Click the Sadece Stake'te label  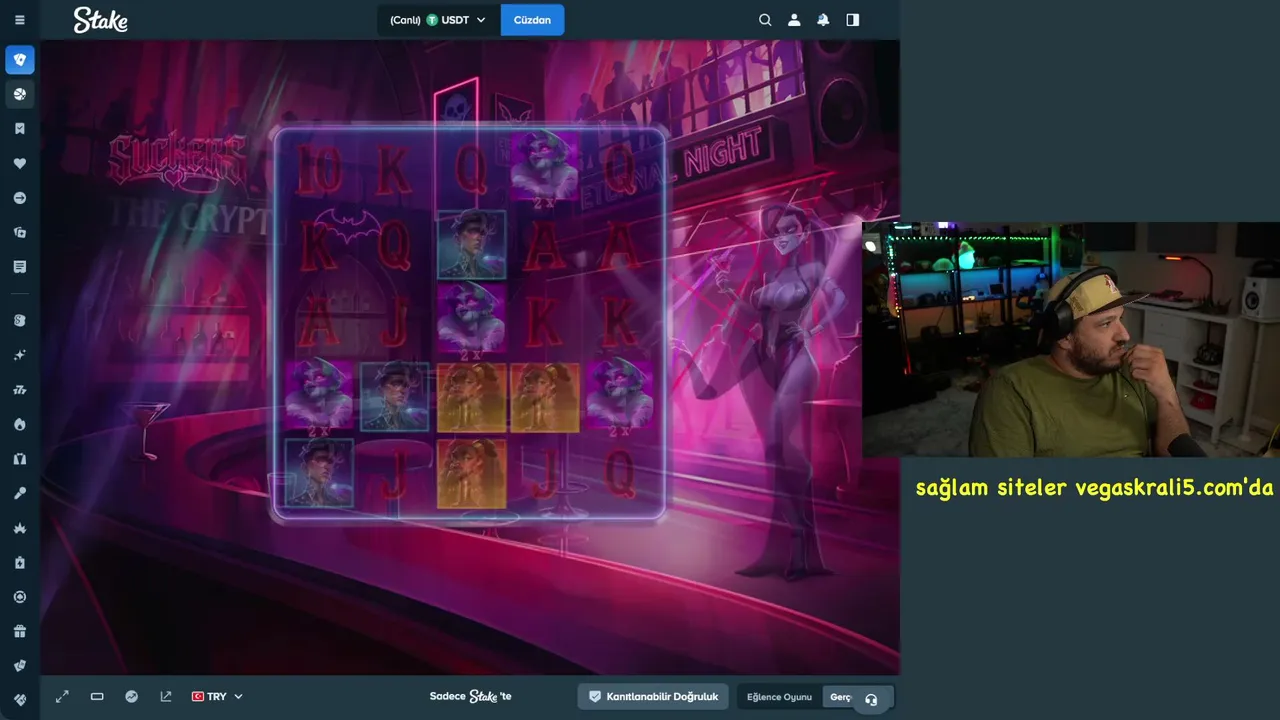pos(470,697)
